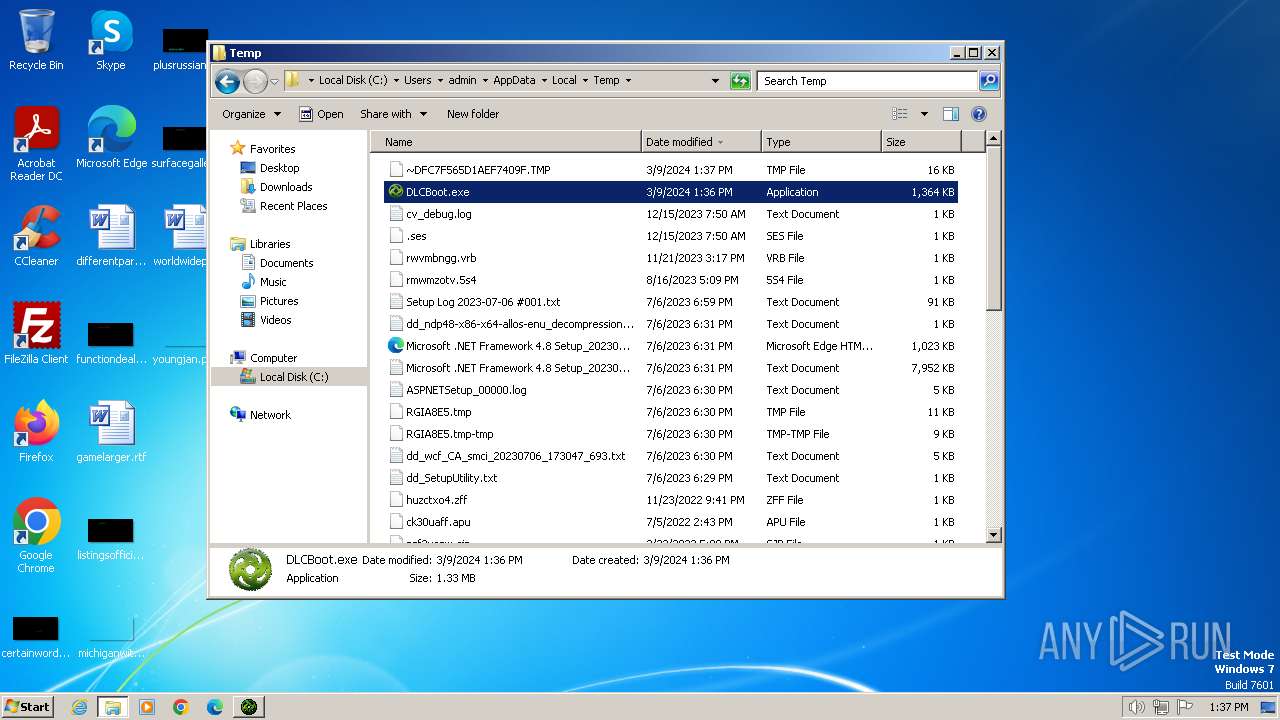Click the search magnifier icon
Image resolution: width=1280 pixels, height=720 pixels.
coord(988,81)
